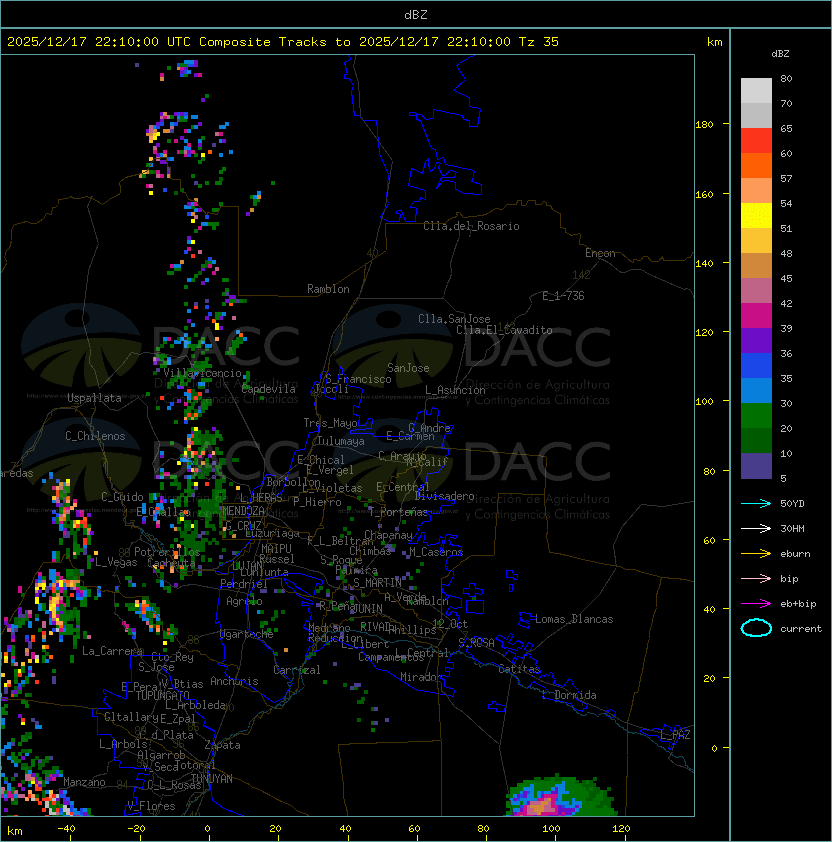Click the eb+bip magenta arrow legend icon

click(x=756, y=604)
